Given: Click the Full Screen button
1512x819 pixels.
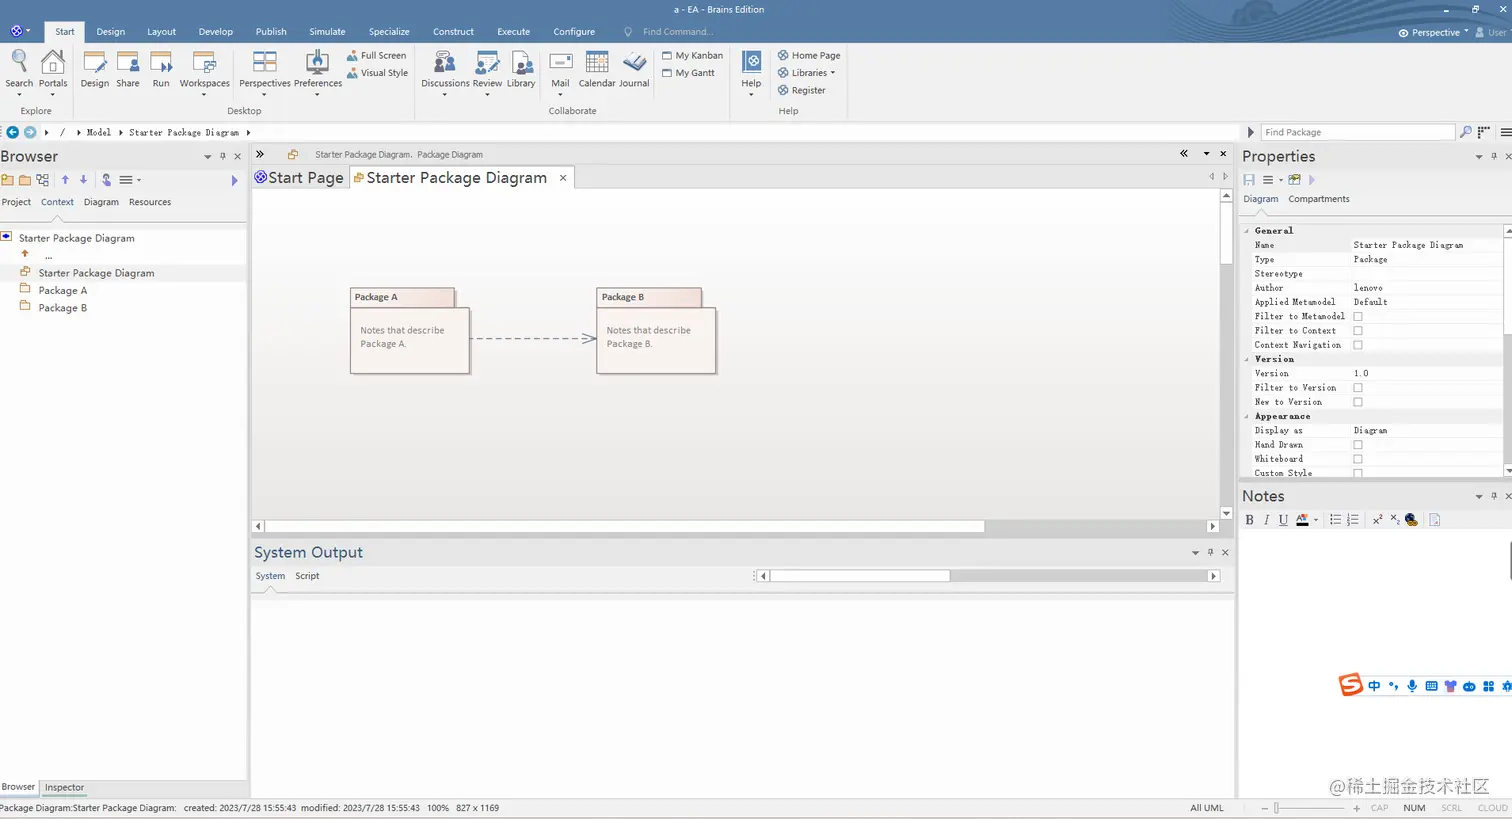Looking at the screenshot, I should point(376,56).
